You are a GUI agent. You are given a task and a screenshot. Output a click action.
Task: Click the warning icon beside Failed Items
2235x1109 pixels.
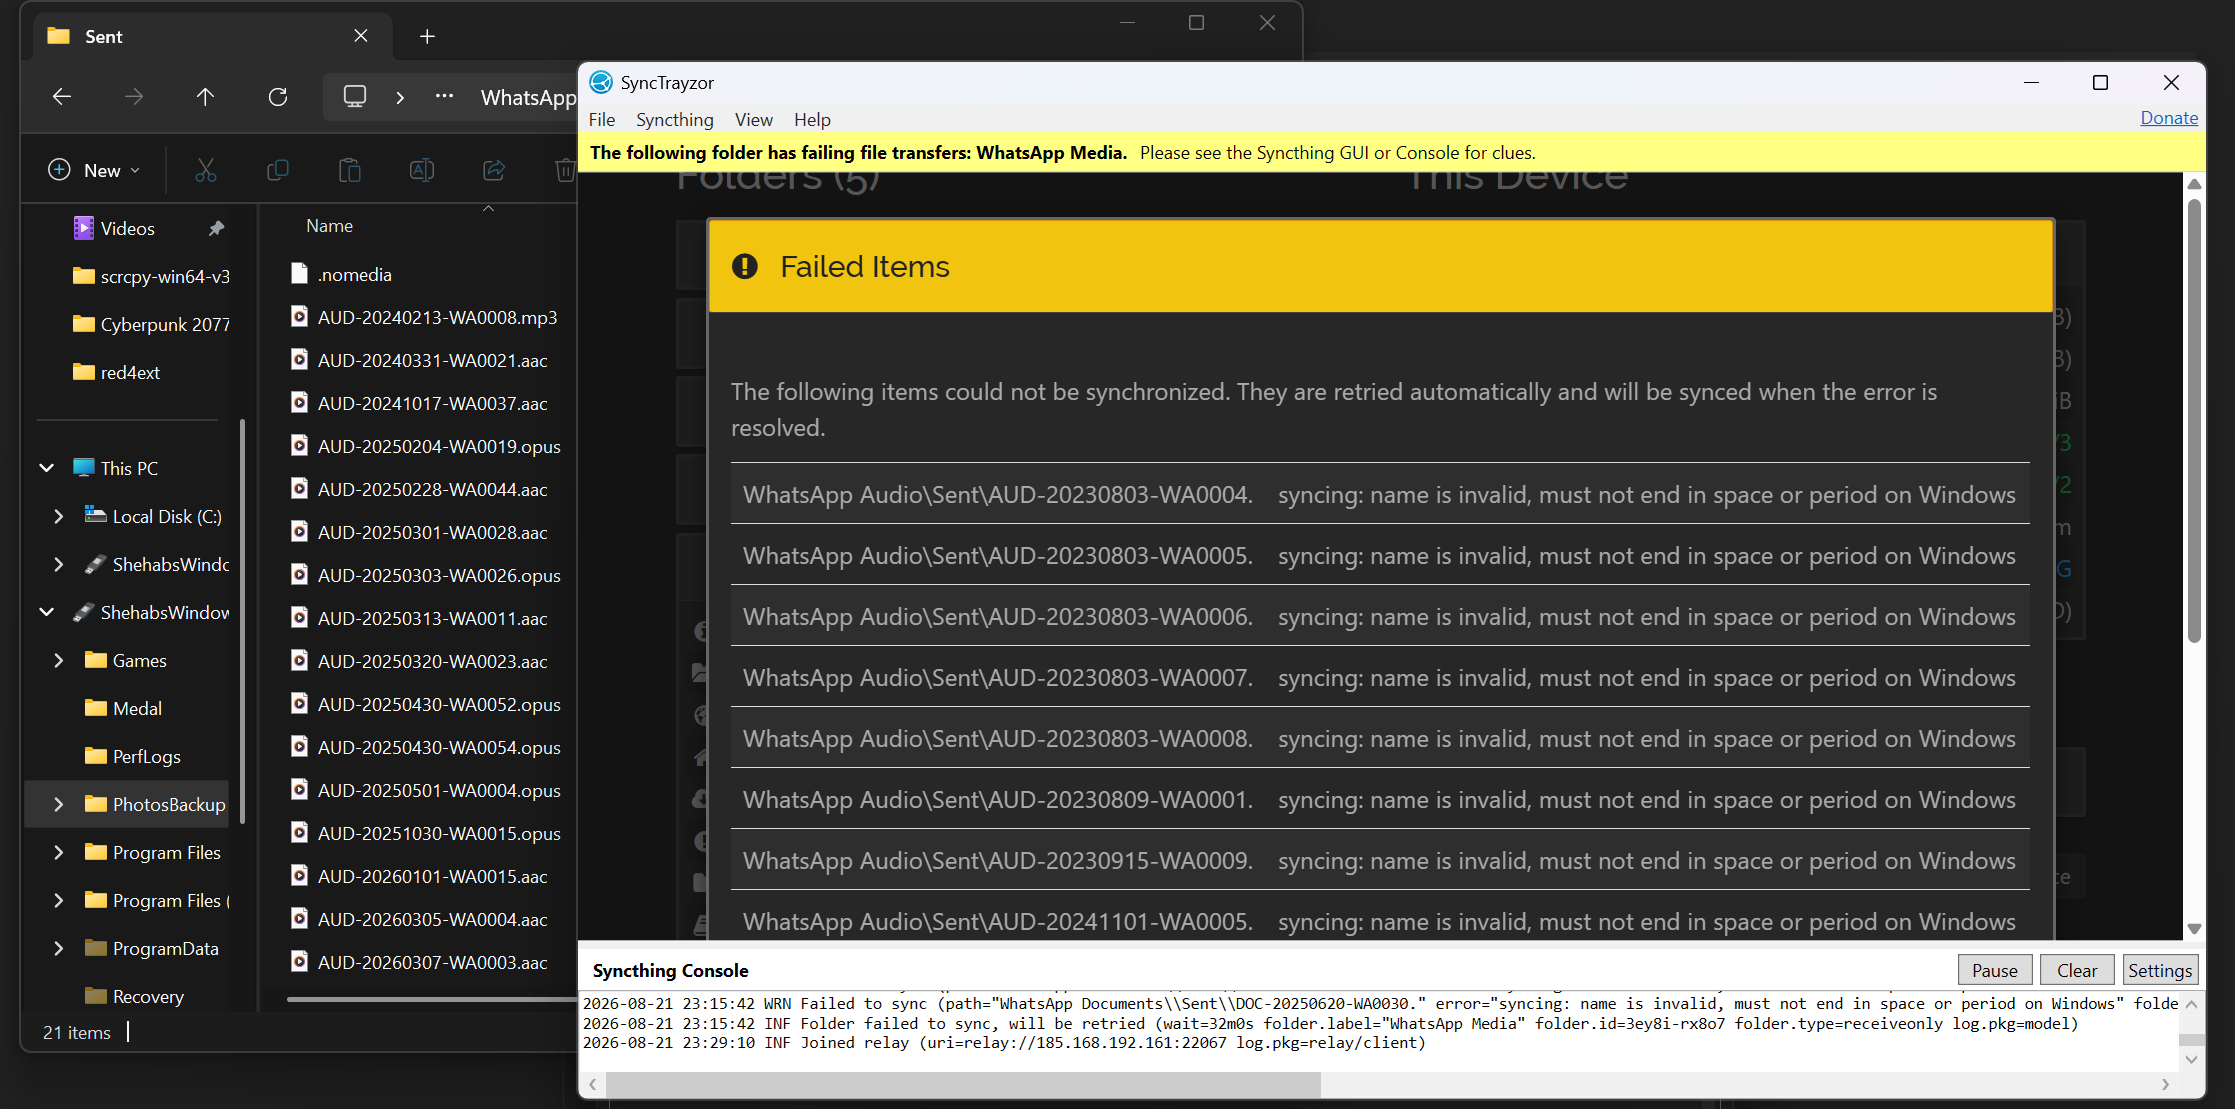pos(745,266)
